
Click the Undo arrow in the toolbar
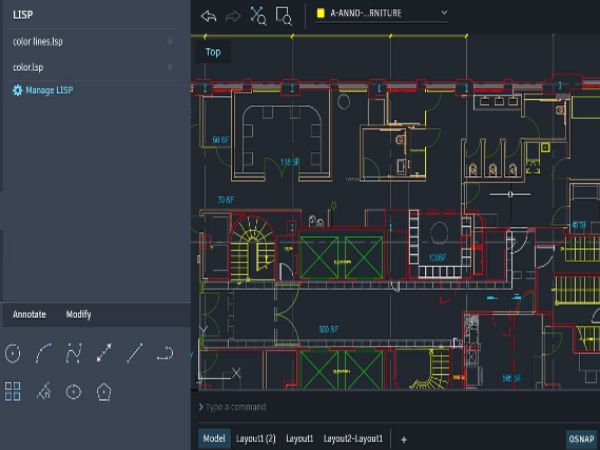pyautogui.click(x=209, y=16)
